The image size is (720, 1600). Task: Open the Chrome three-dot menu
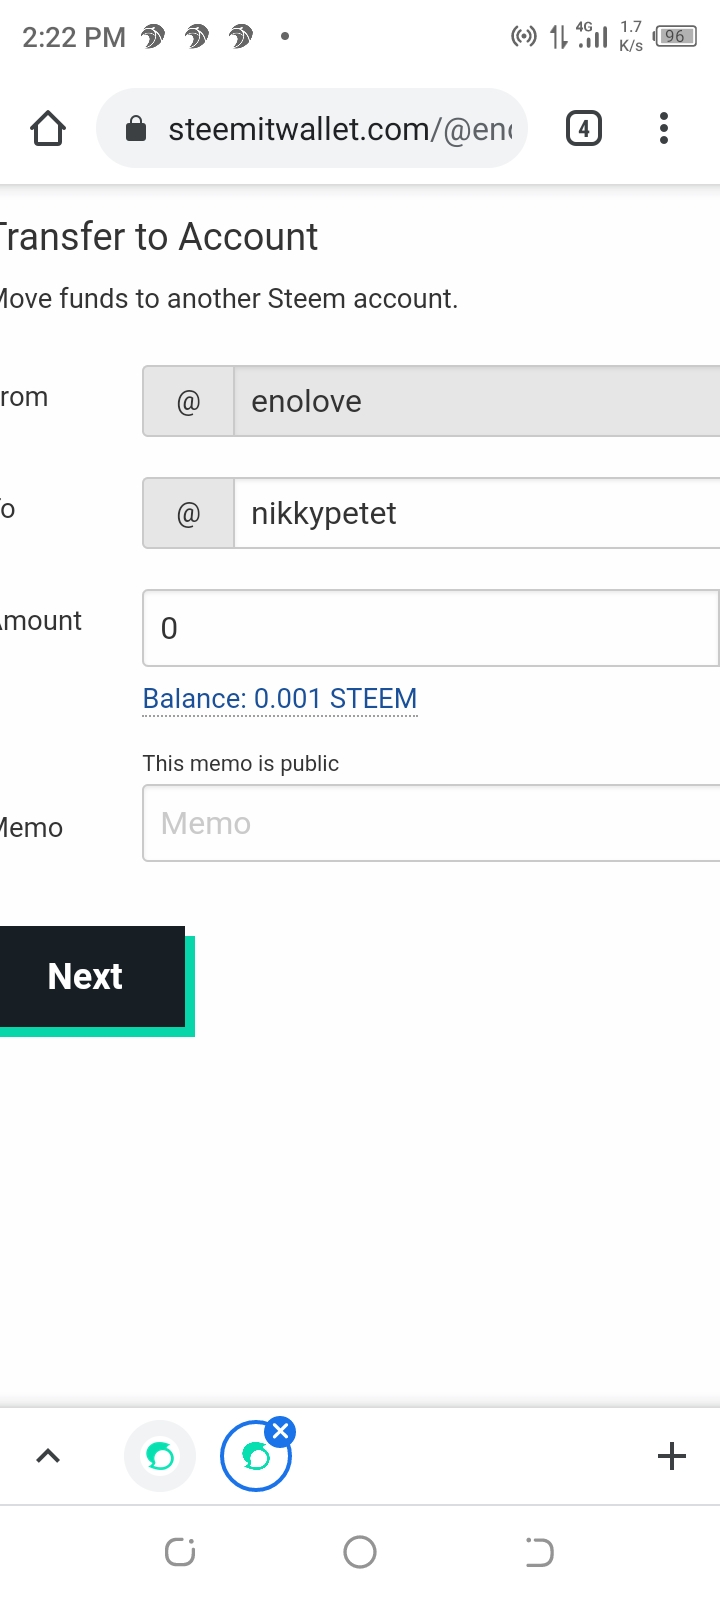click(x=664, y=129)
